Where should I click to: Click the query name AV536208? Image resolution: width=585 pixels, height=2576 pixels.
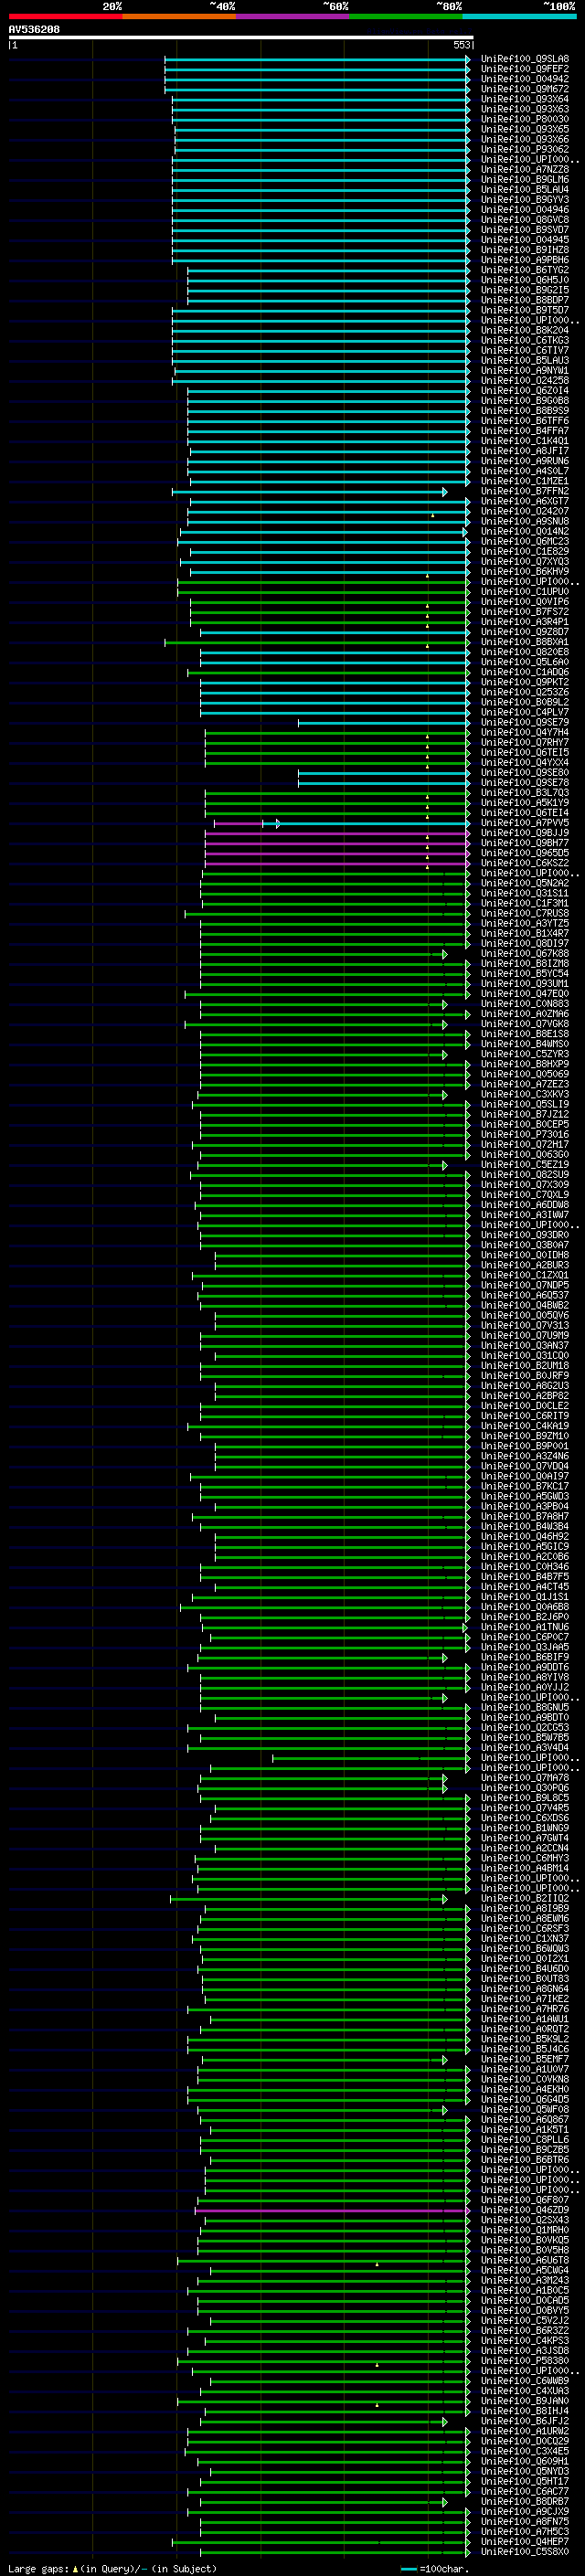pos(34,30)
